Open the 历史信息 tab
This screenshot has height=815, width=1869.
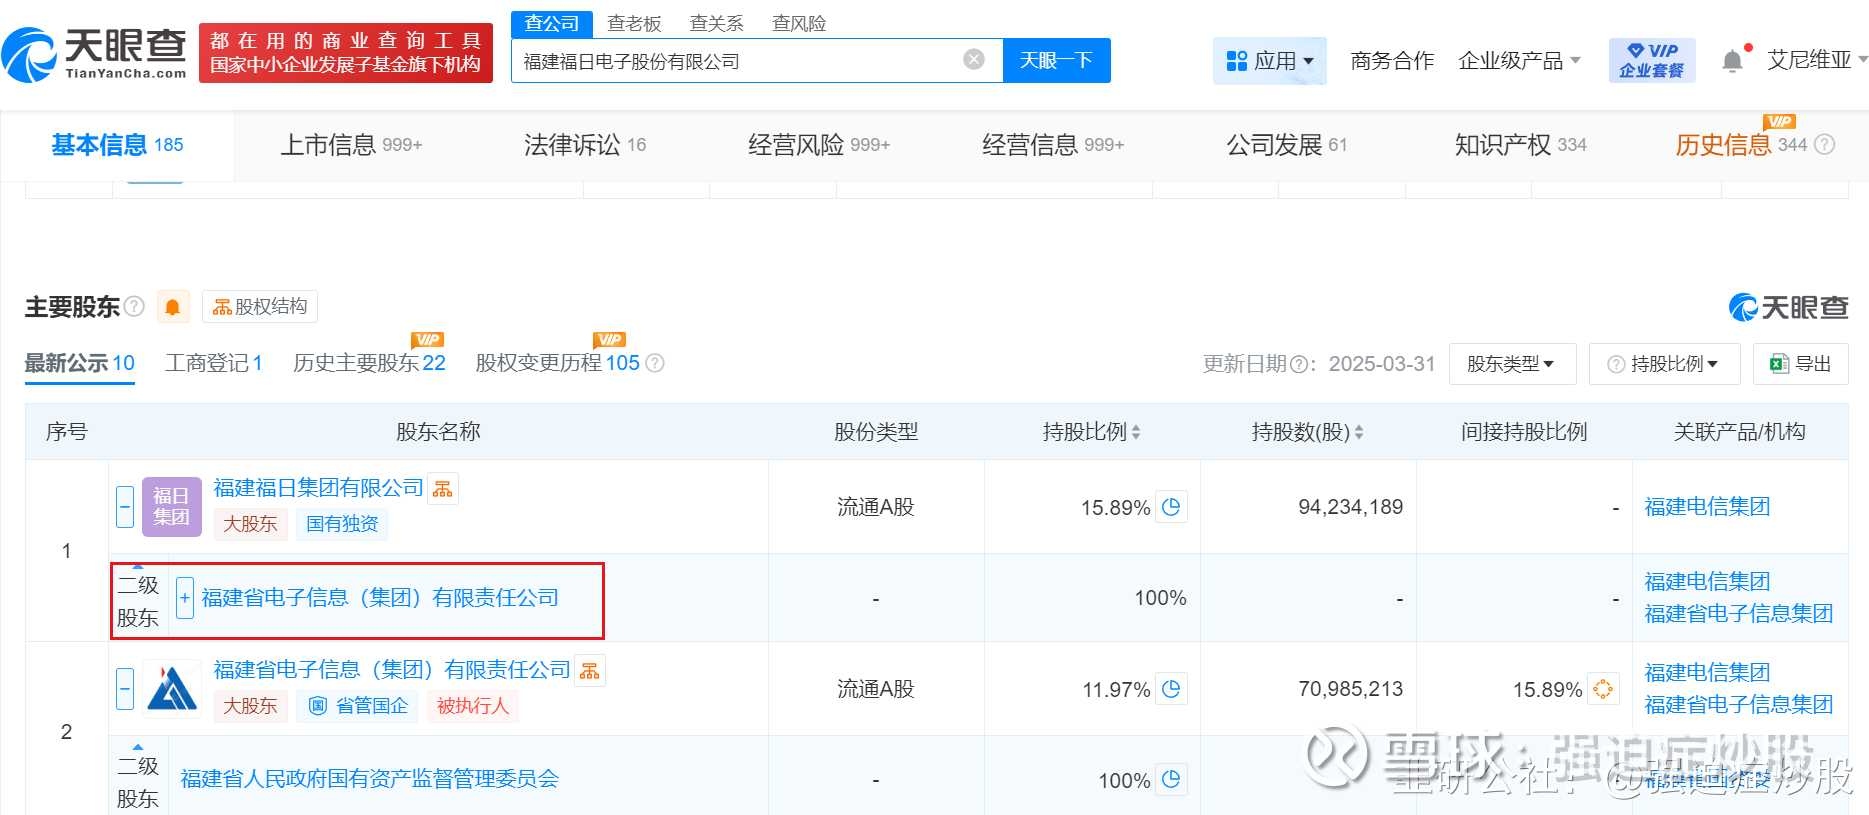click(x=1741, y=145)
